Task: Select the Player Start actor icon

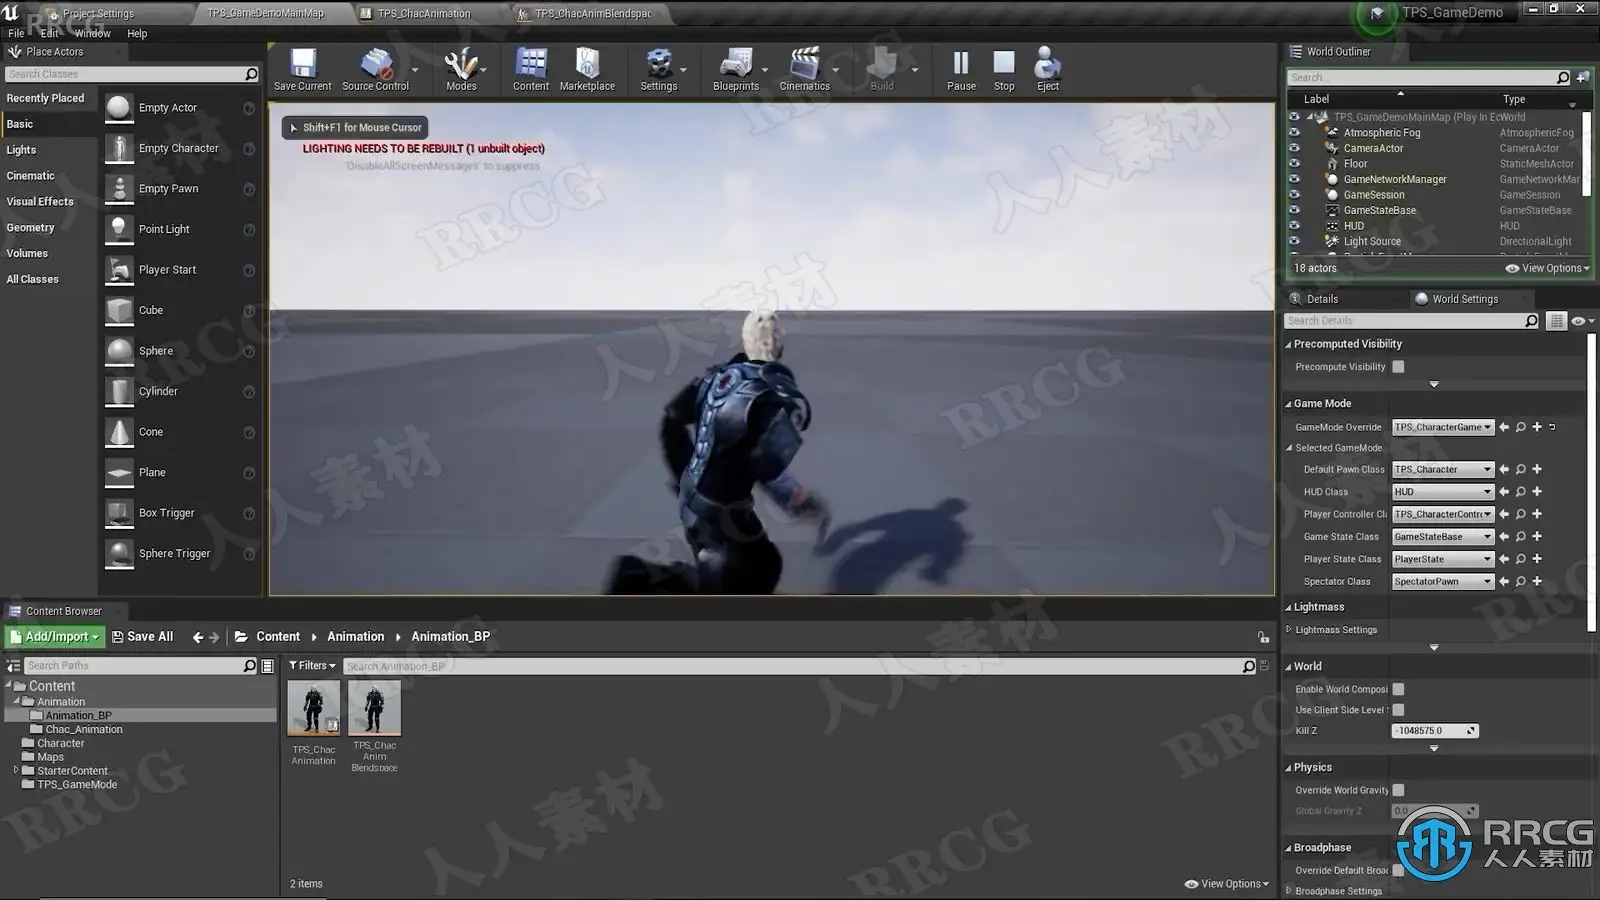Action: (x=119, y=270)
